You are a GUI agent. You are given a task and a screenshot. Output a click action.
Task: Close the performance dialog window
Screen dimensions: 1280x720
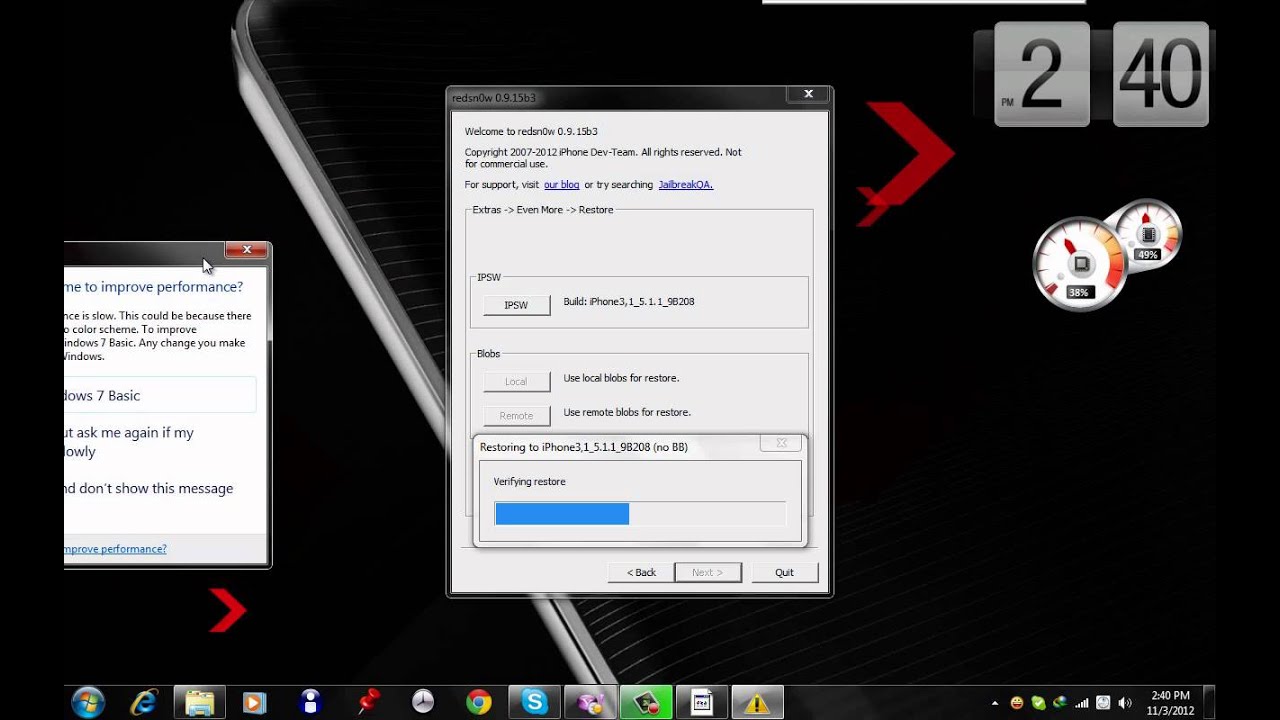coord(245,249)
